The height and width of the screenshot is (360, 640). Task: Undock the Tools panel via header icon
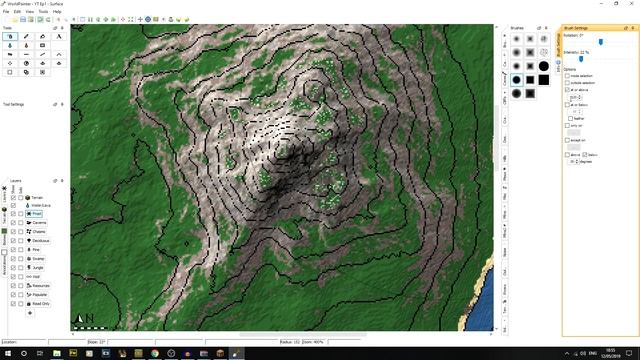[x=55, y=28]
